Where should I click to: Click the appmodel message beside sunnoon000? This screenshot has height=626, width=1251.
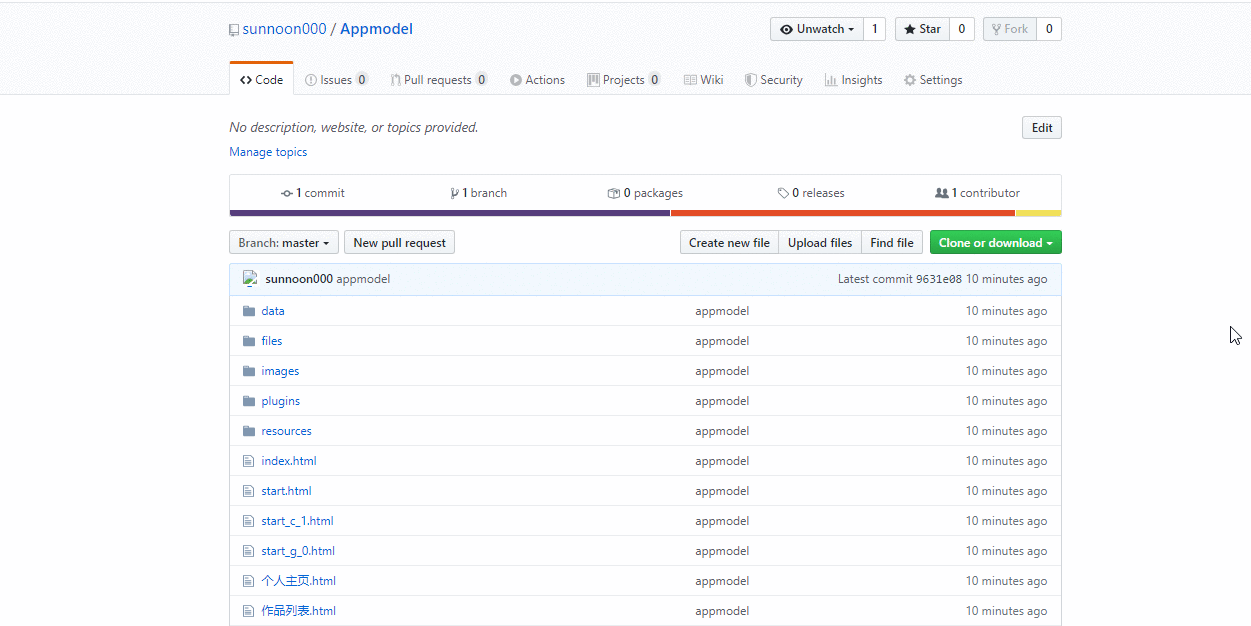pyautogui.click(x=363, y=279)
